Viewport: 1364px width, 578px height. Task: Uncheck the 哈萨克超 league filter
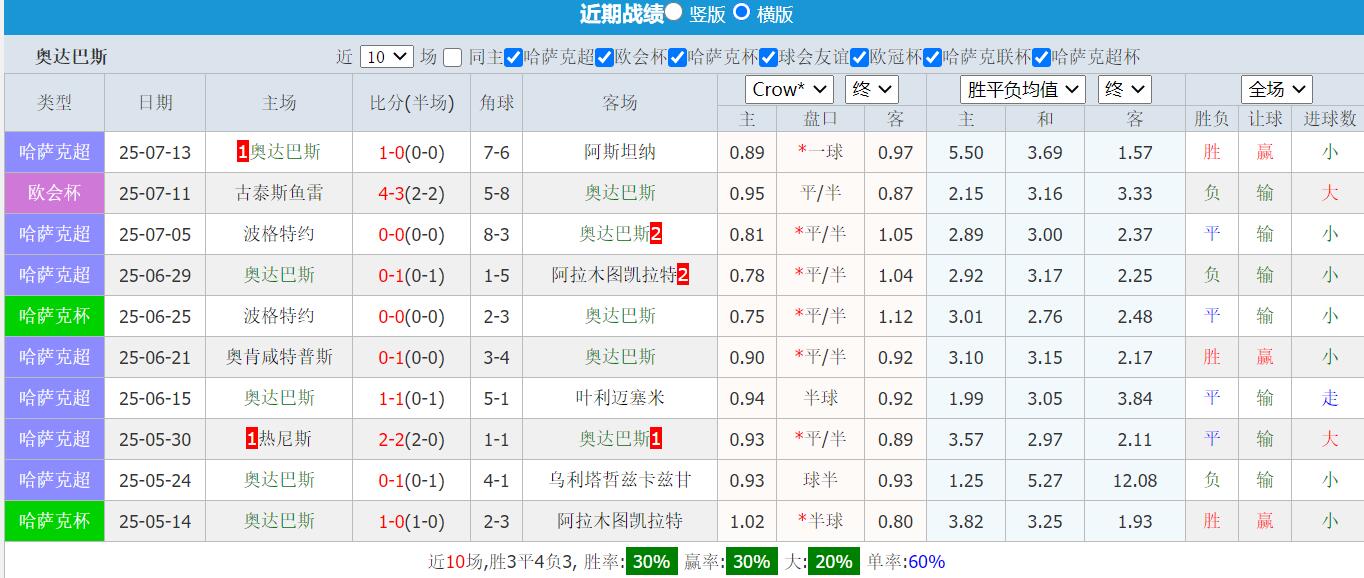511,58
